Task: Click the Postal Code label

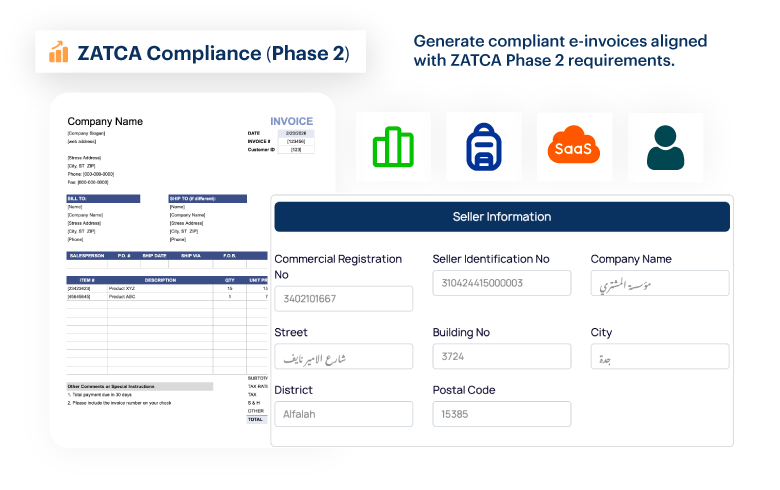Action: pyautogui.click(x=464, y=390)
